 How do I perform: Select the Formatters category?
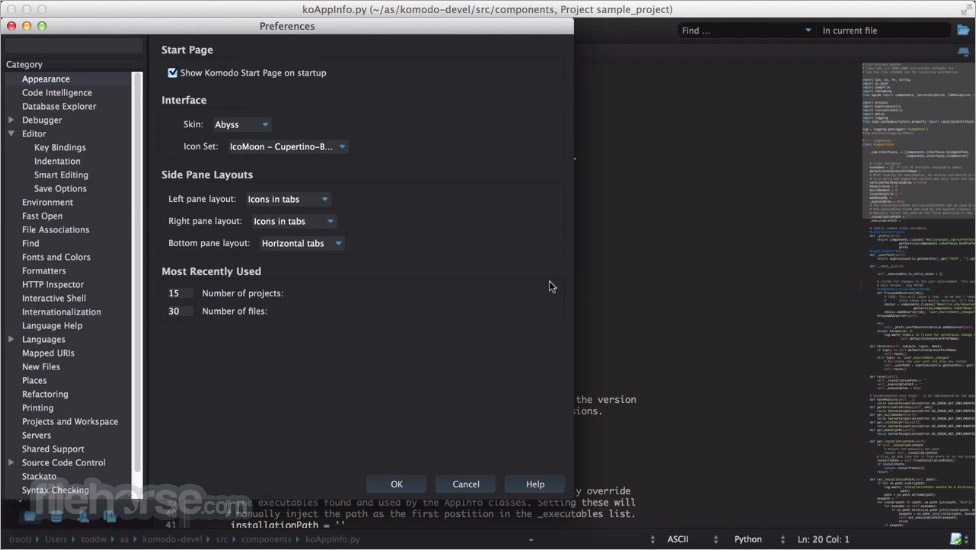click(x=44, y=271)
